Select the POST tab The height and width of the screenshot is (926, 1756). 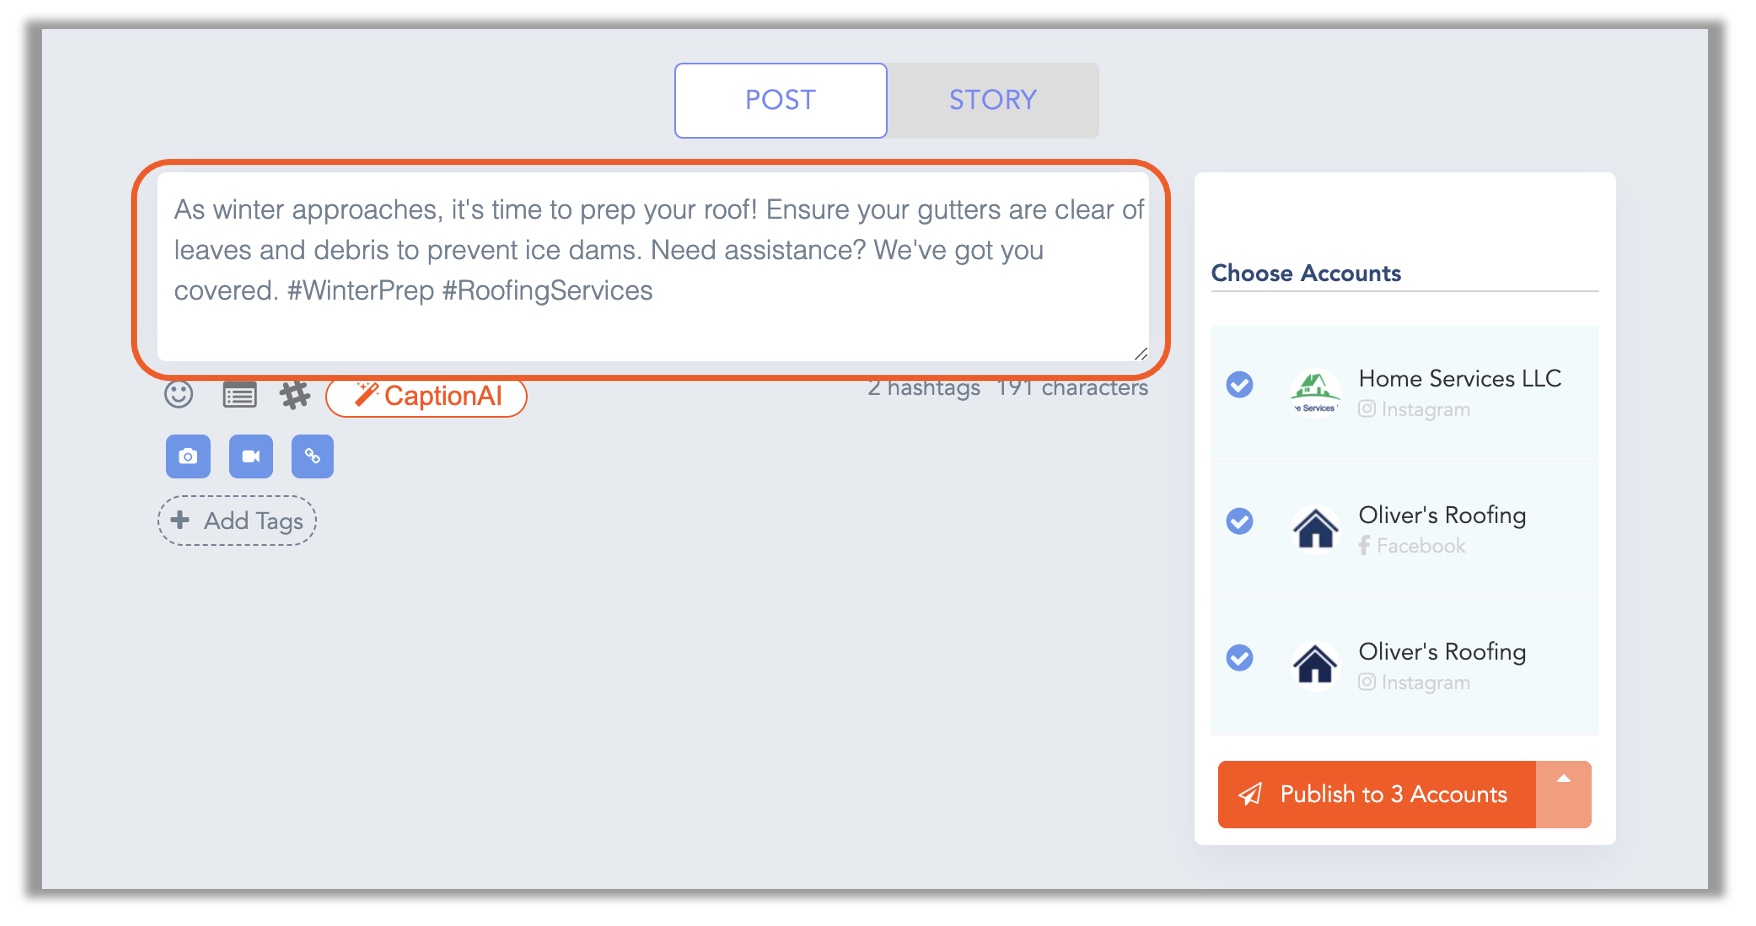779,99
